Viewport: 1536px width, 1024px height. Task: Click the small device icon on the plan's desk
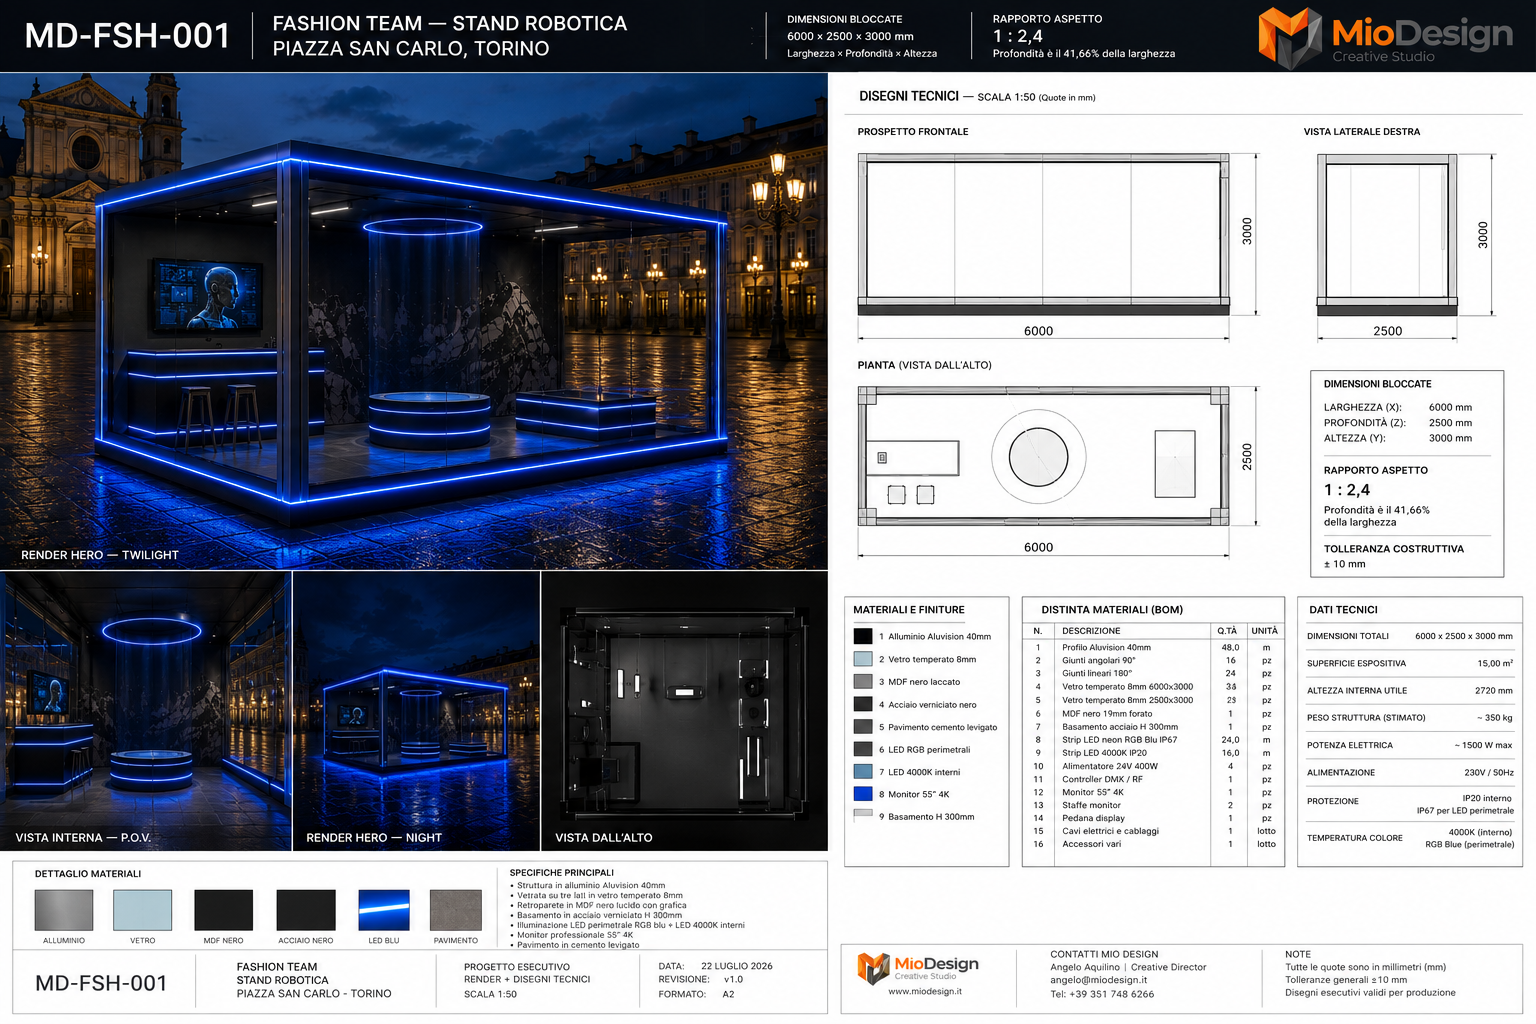point(882,457)
